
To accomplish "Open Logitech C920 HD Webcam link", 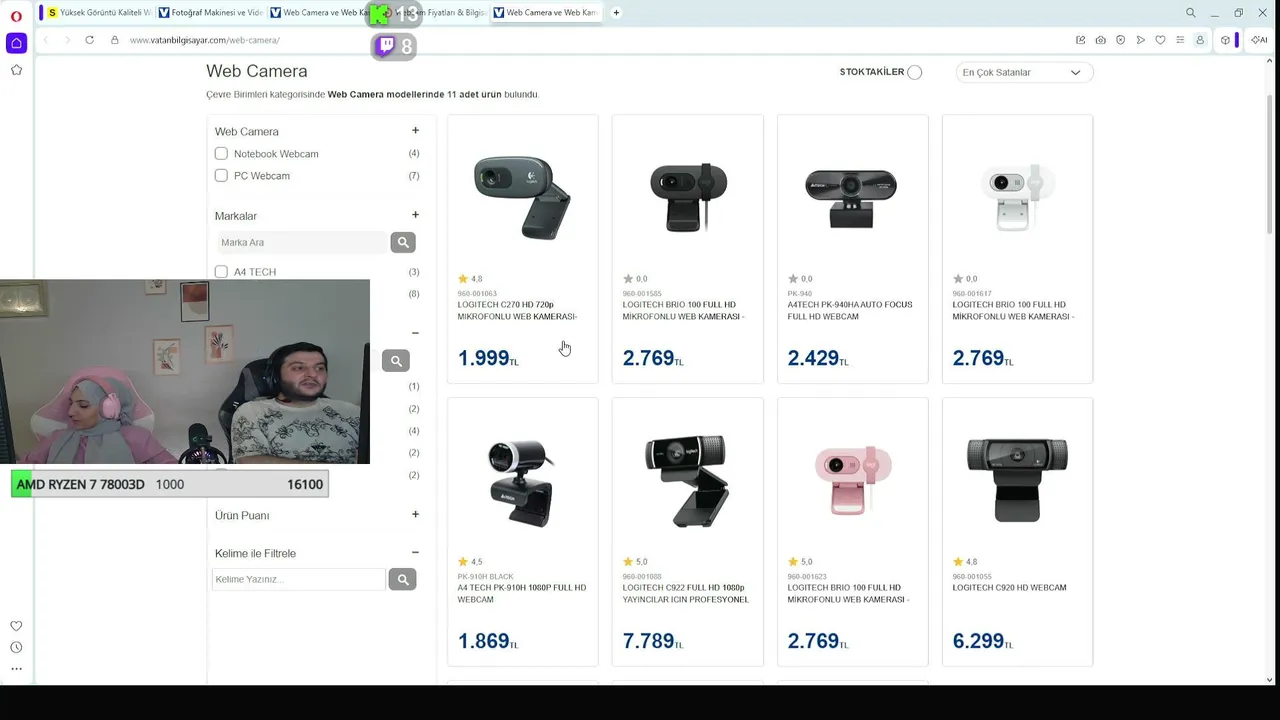I will coord(1009,588).
